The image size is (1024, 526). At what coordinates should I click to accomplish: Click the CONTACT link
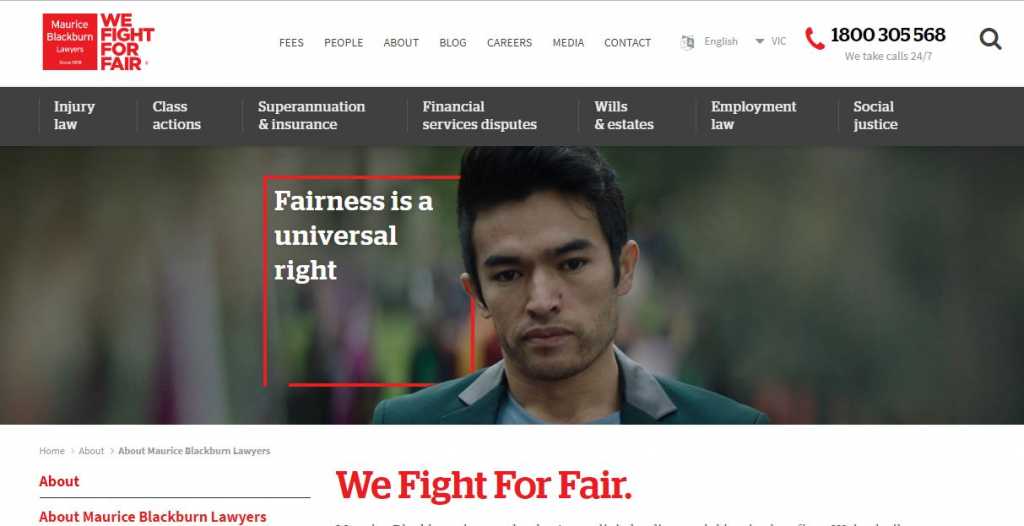pyautogui.click(x=628, y=42)
